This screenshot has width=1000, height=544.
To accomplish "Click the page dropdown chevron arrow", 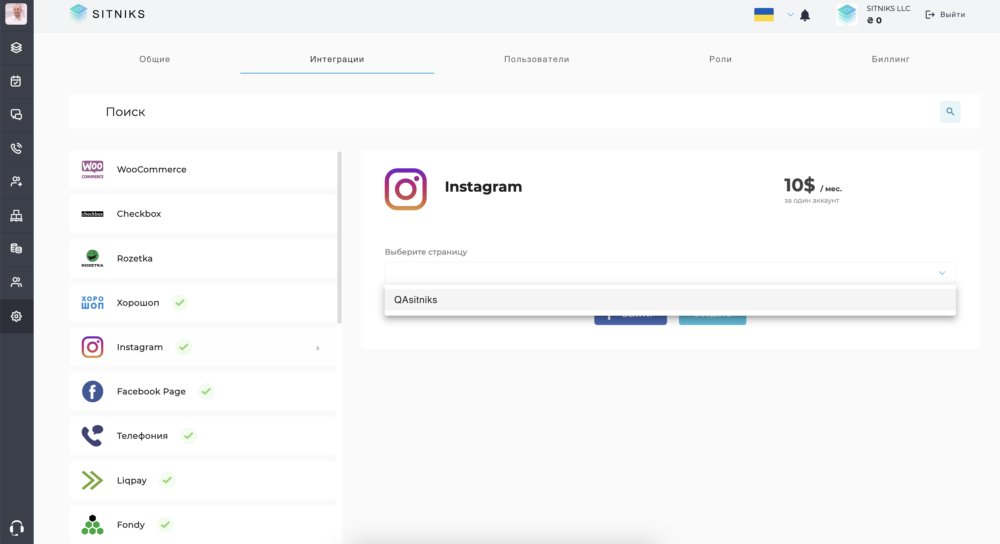I will click(x=942, y=273).
